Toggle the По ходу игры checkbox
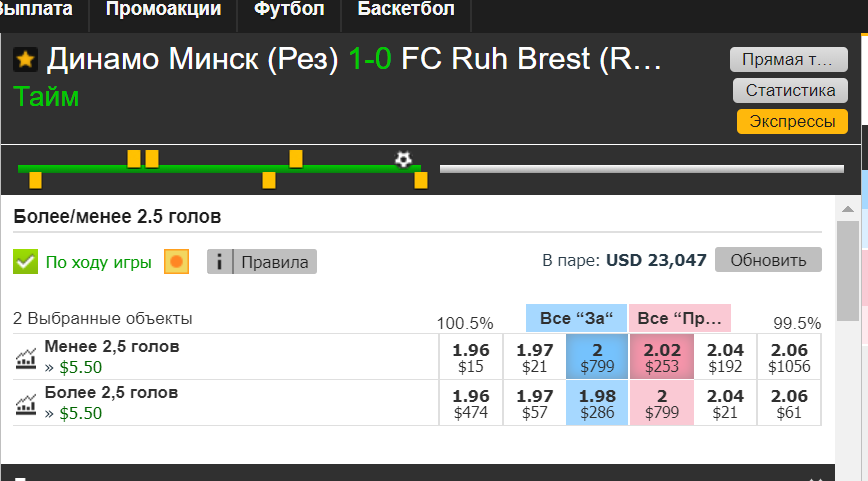Image resolution: width=868 pixels, height=481 pixels. [x=26, y=262]
